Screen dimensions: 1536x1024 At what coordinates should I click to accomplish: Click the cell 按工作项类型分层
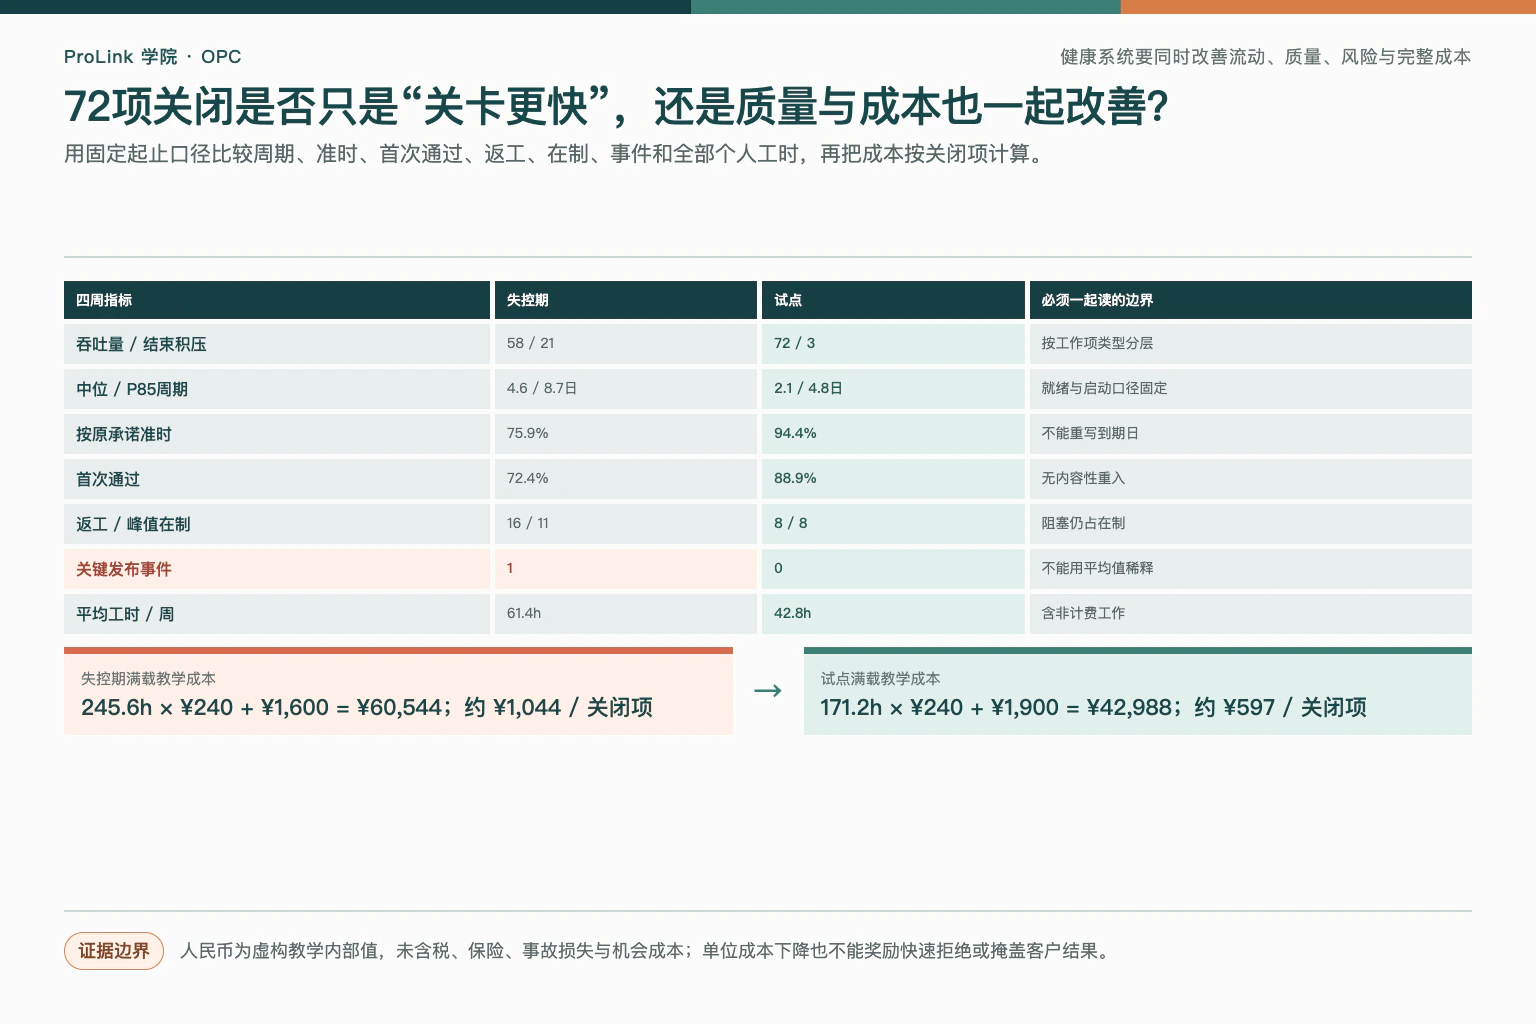1251,344
